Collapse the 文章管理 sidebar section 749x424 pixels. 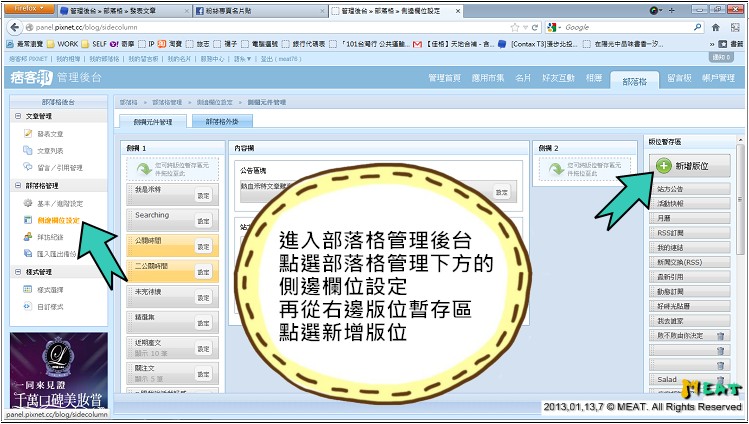click(18, 116)
